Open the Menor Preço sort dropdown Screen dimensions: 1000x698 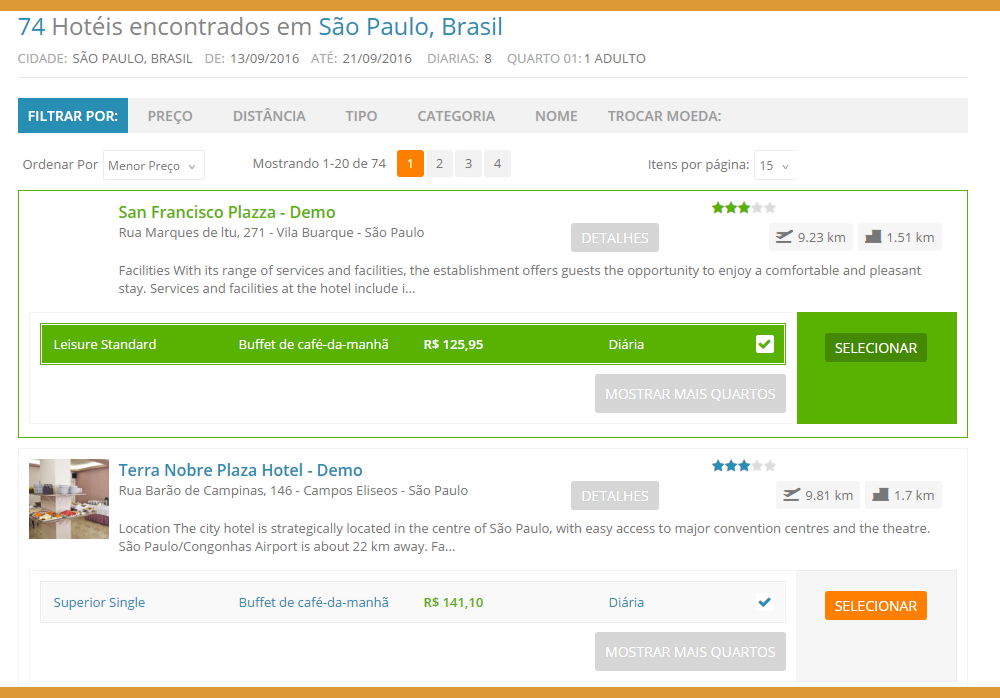coord(154,165)
